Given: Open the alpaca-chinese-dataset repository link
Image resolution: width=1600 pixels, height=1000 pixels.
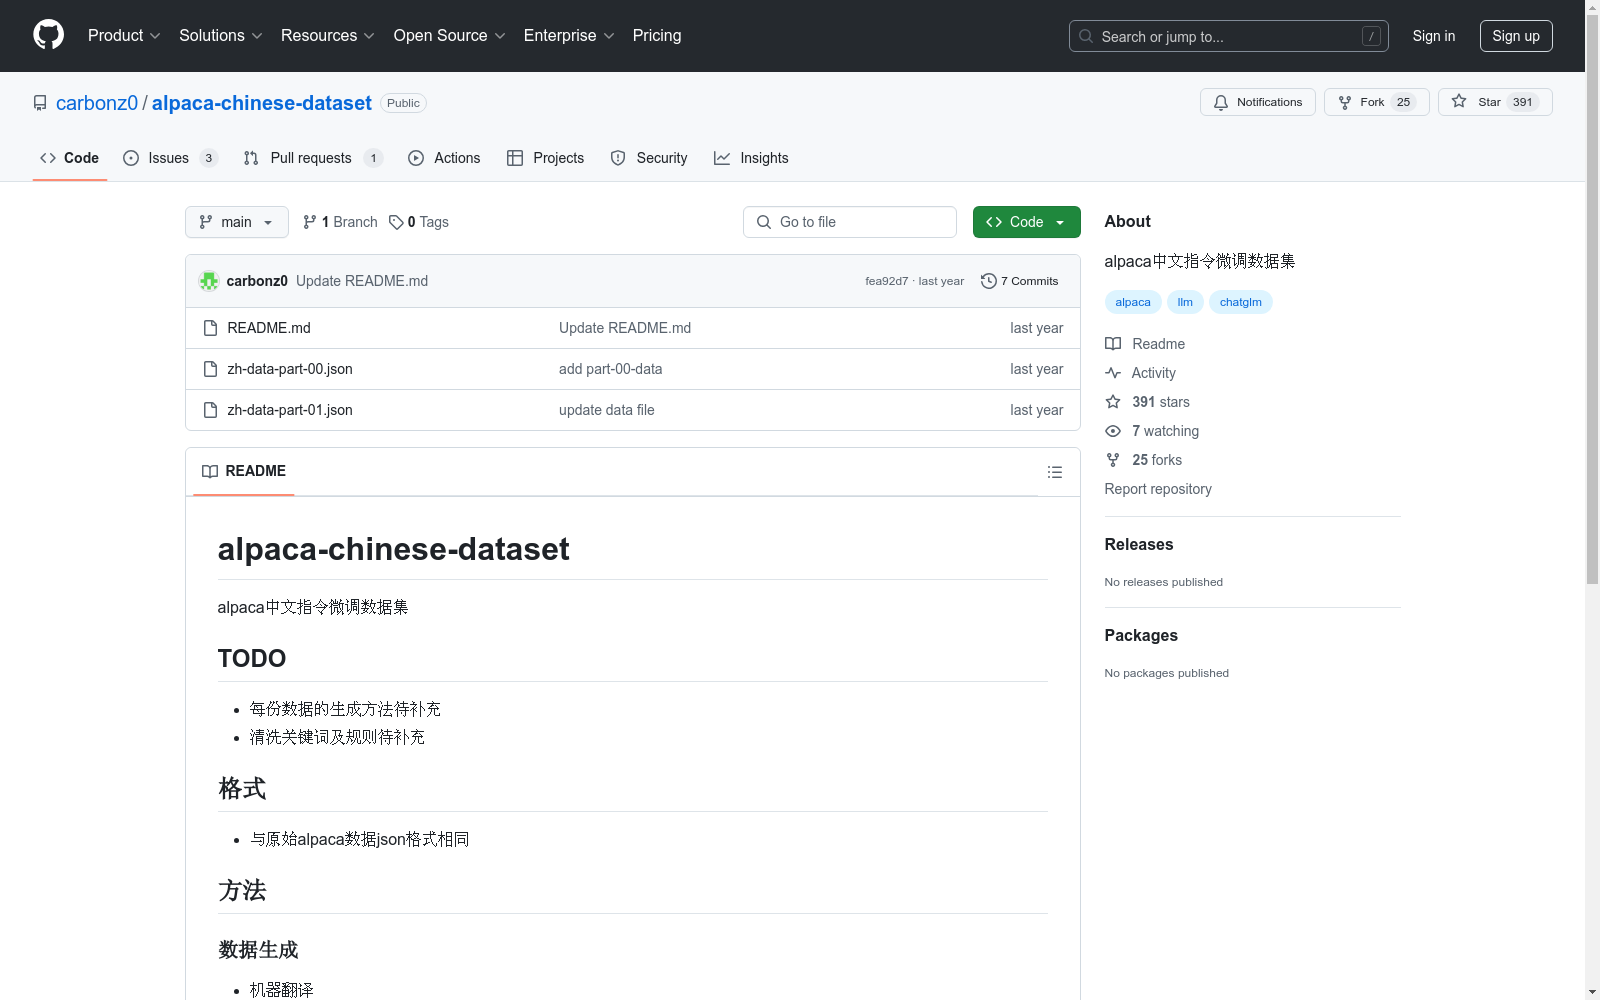Looking at the screenshot, I should click(262, 103).
